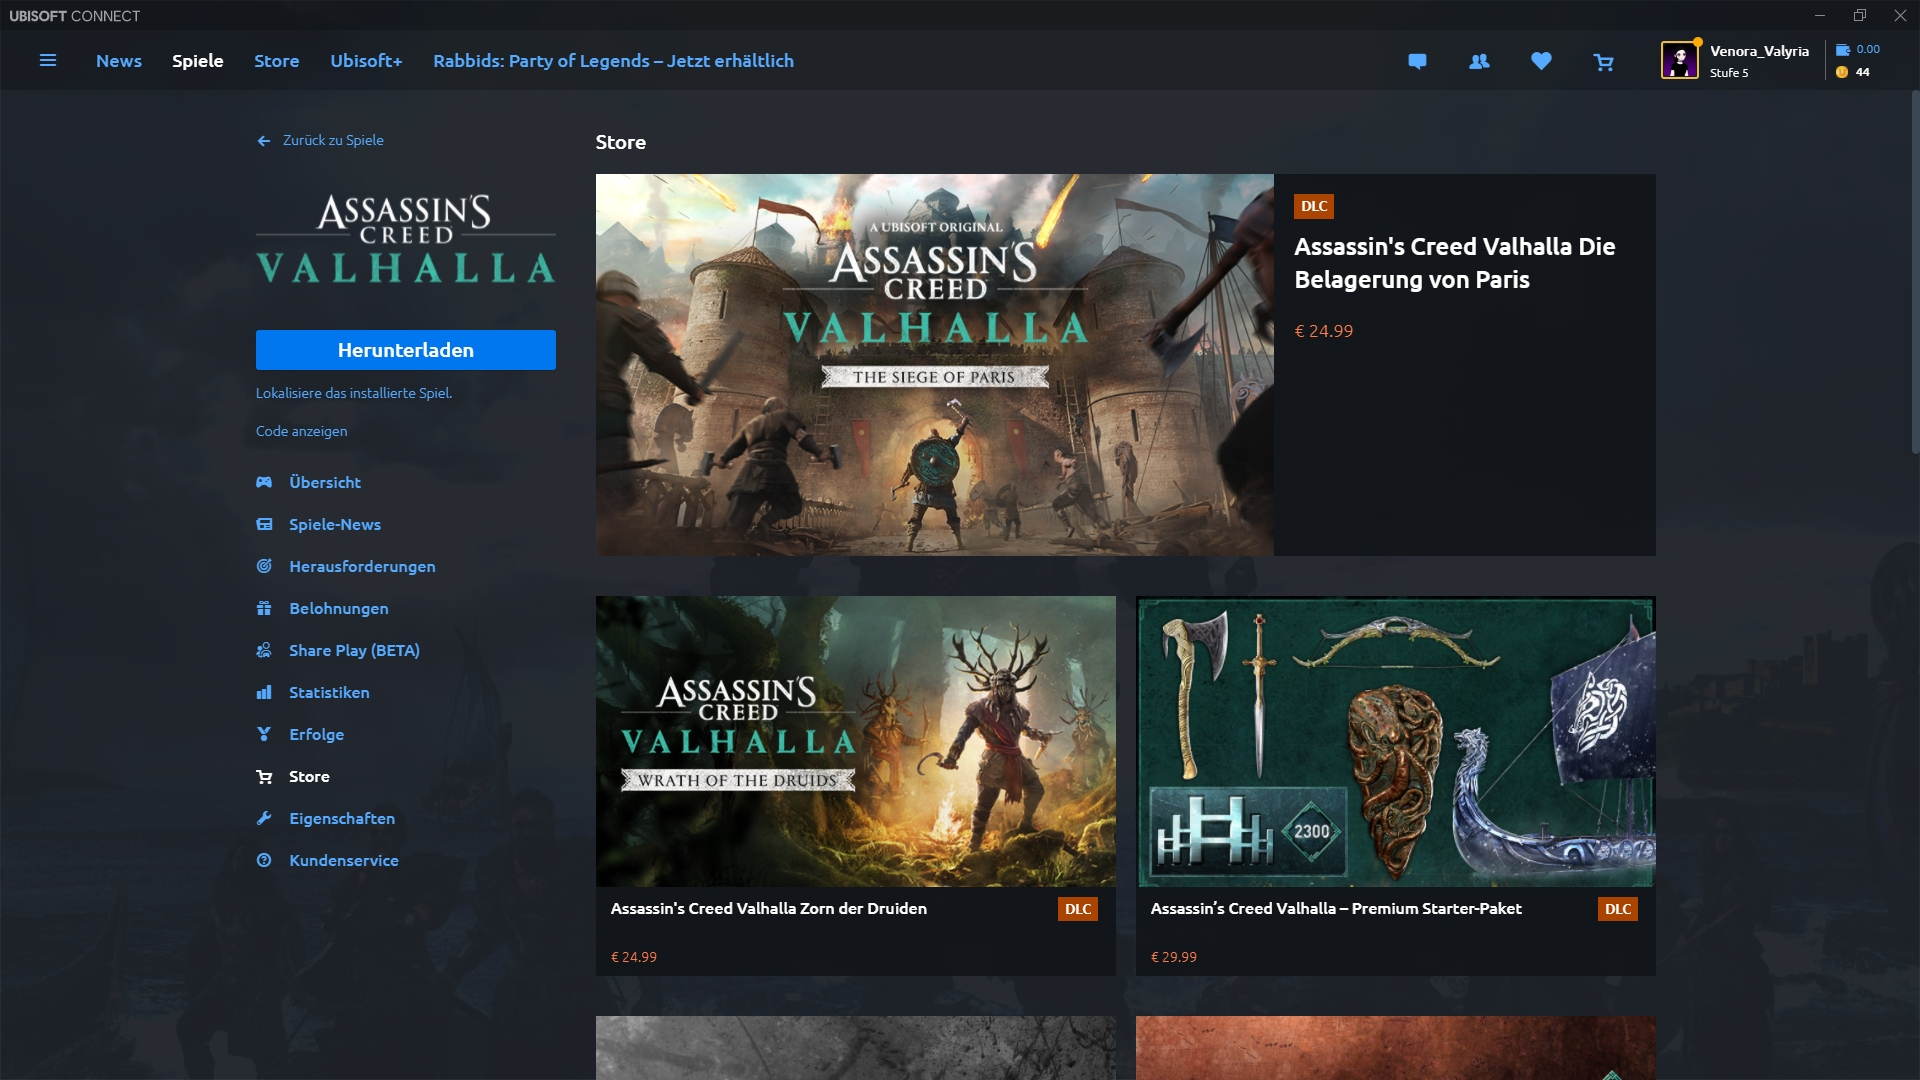The height and width of the screenshot is (1080, 1920).
Task: Open the chat messages icon
Action: (x=1417, y=61)
